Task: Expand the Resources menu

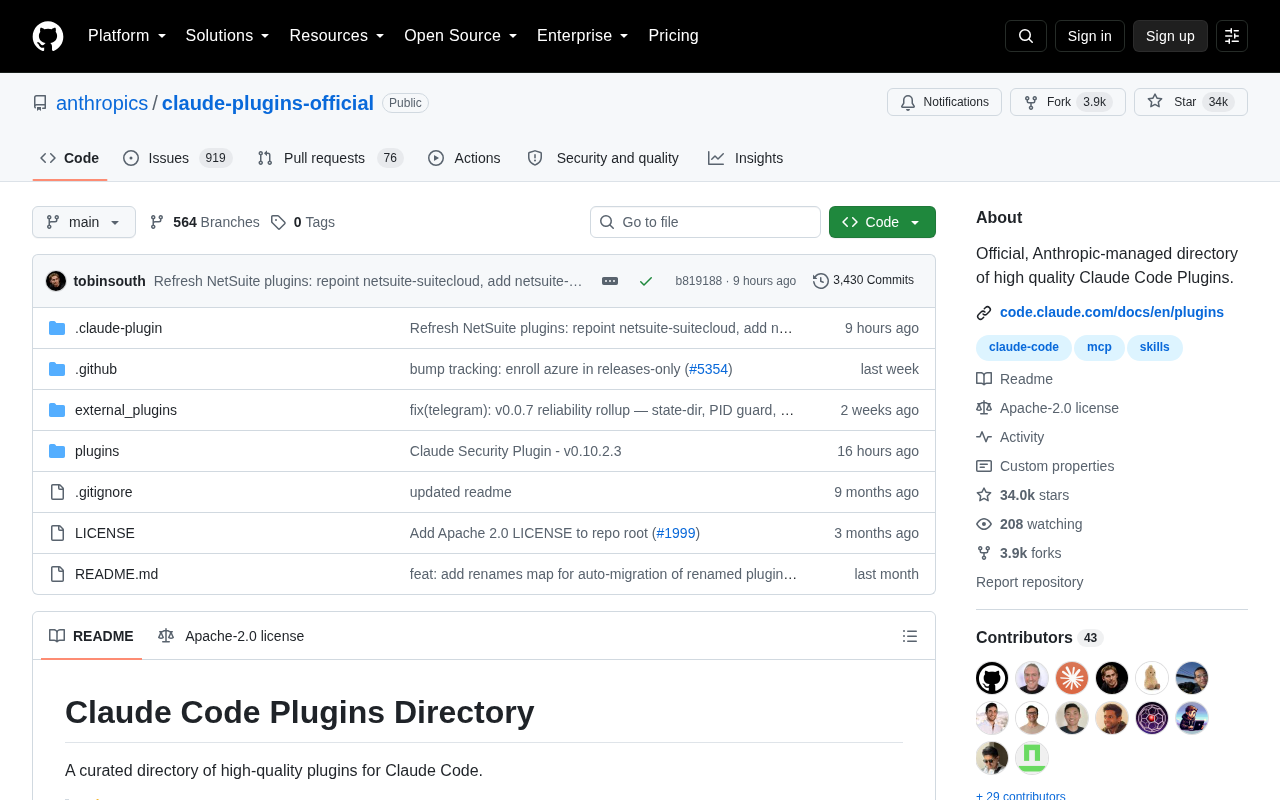Action: pyautogui.click(x=337, y=36)
